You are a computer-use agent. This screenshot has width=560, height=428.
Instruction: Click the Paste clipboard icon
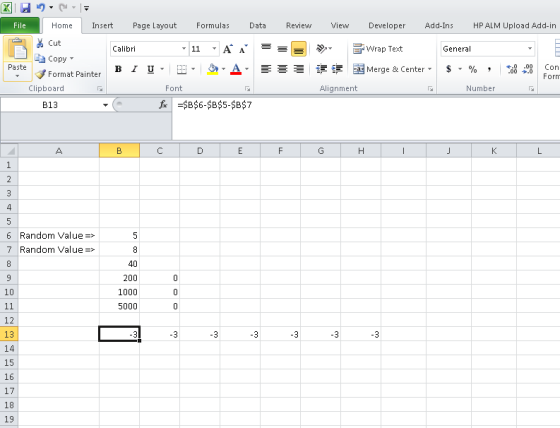point(18,49)
